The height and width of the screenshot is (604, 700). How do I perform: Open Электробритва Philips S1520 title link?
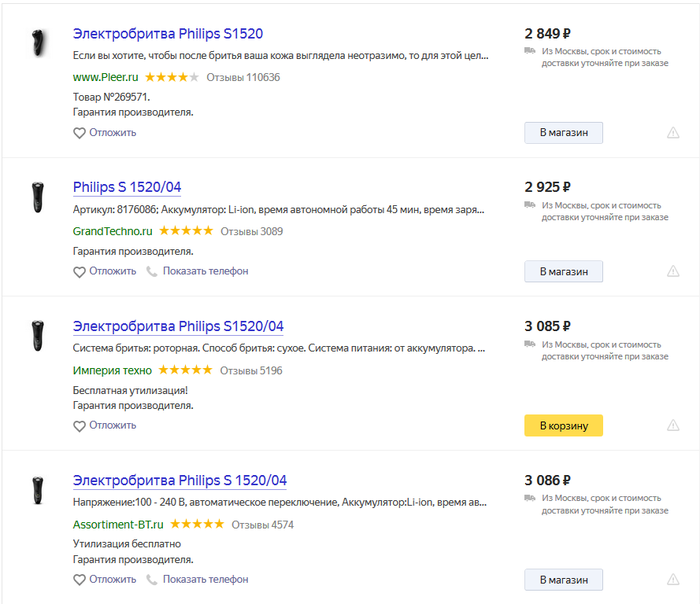[168, 34]
